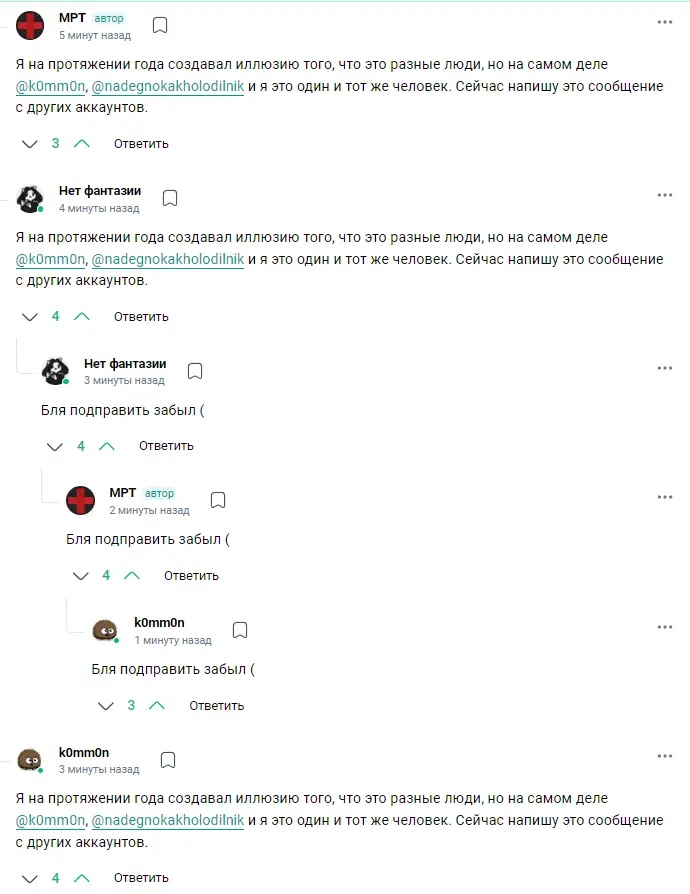Downvote МРТ's reply from 2 minutes ago
The height and width of the screenshot is (894, 690).
(x=81, y=576)
